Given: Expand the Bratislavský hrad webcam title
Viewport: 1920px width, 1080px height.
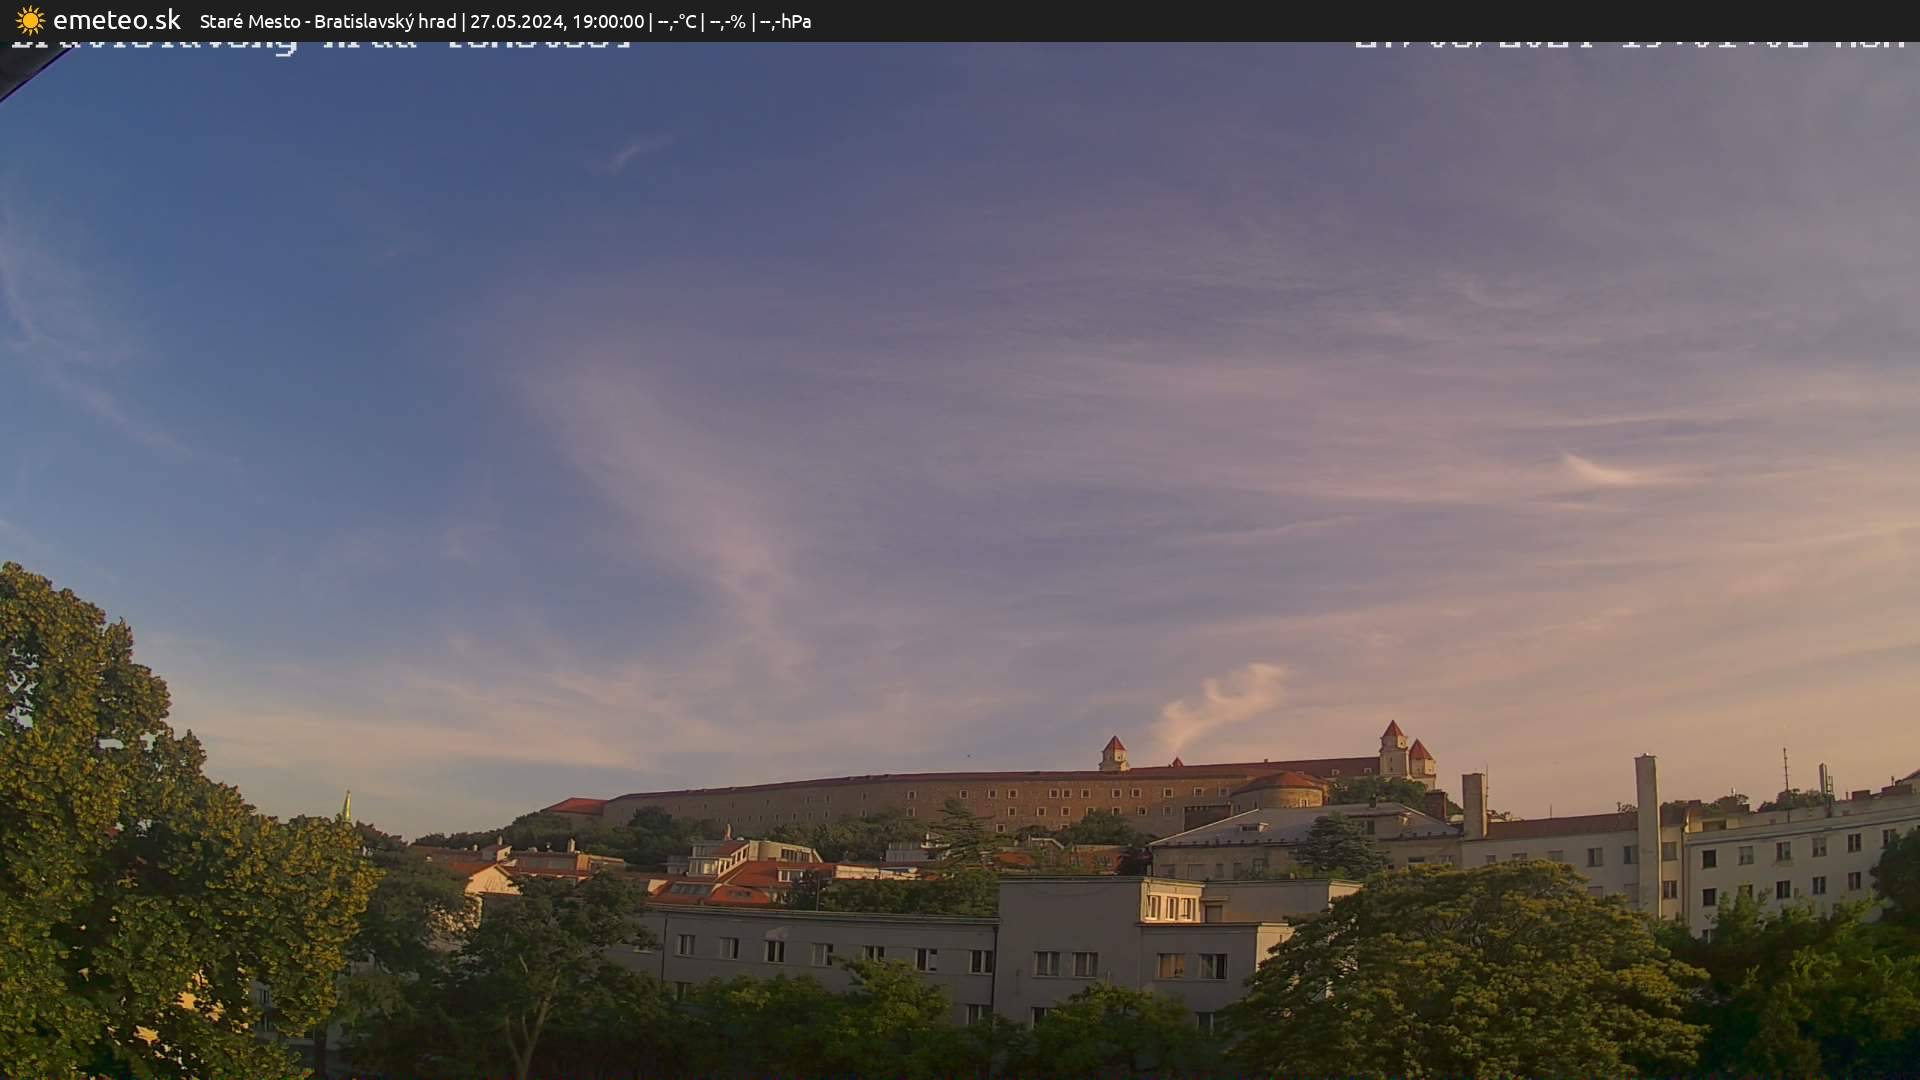Looking at the screenshot, I should (385, 20).
